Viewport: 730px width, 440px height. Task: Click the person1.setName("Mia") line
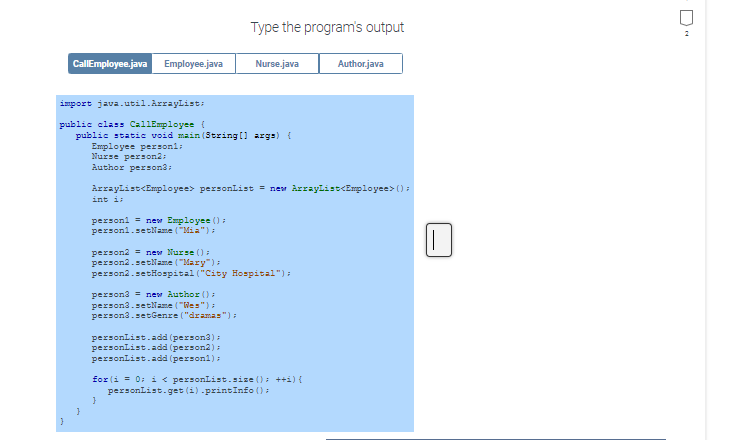coord(153,230)
